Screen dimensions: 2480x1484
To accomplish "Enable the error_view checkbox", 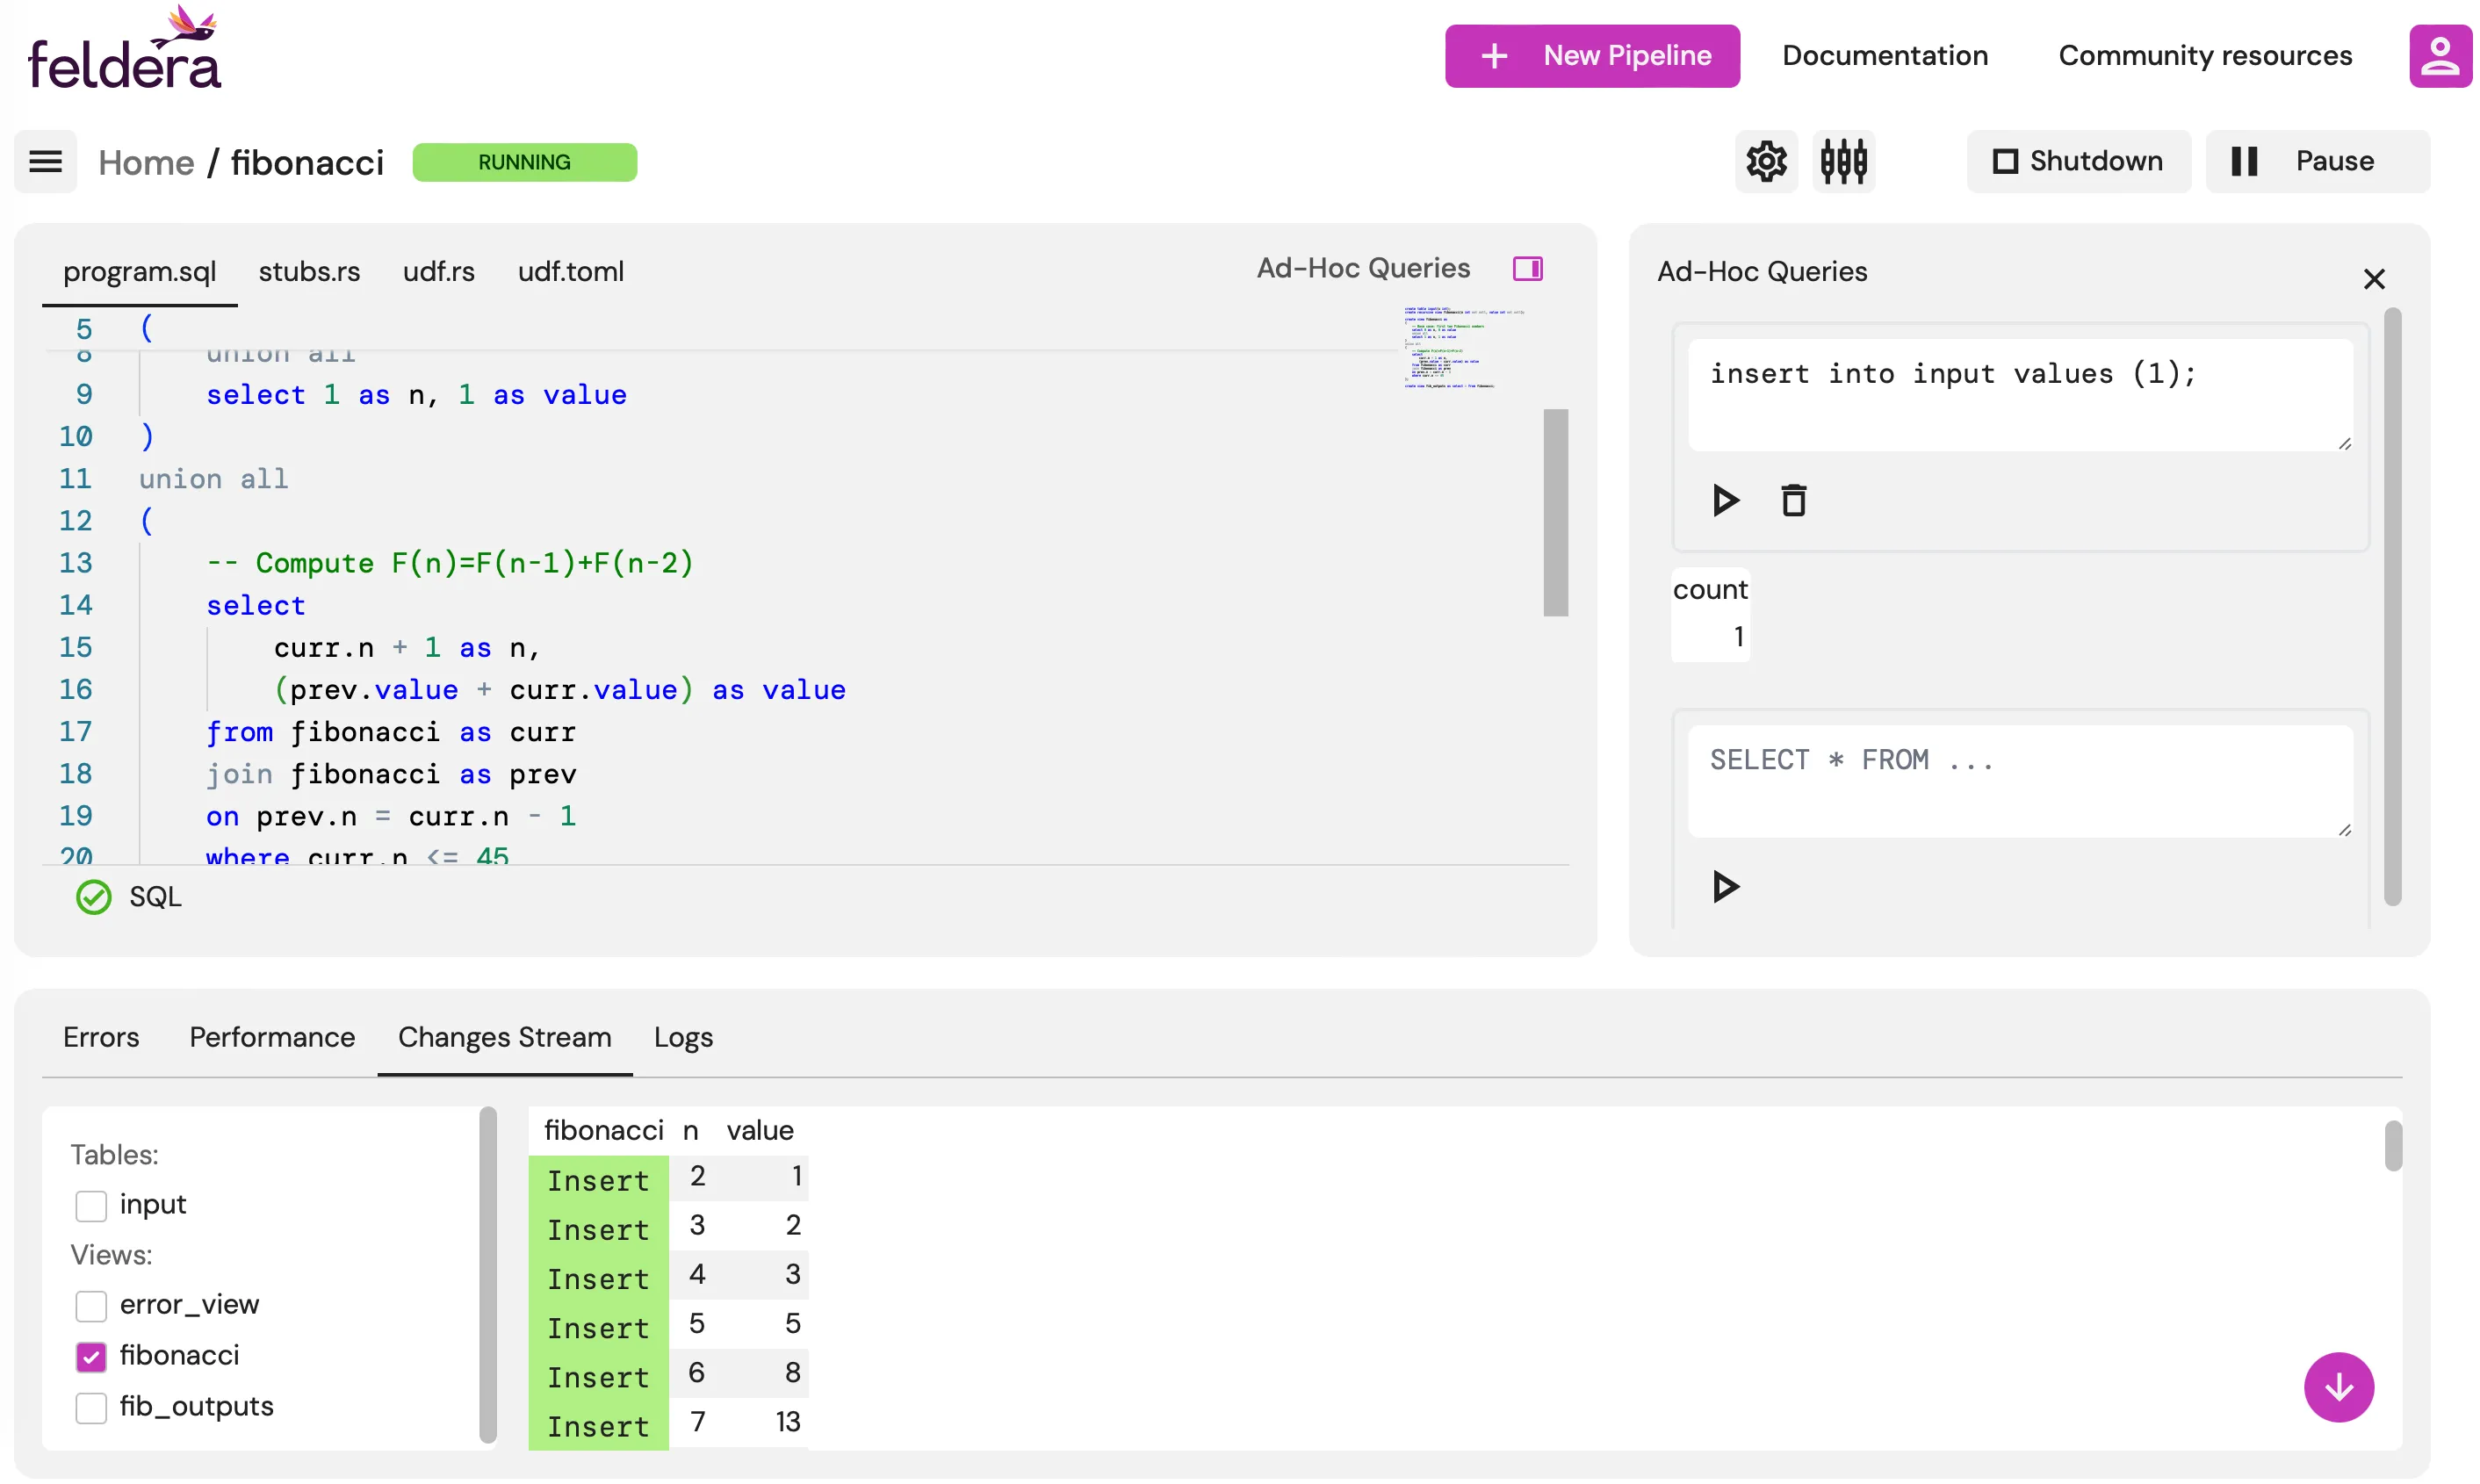I will (91, 1305).
